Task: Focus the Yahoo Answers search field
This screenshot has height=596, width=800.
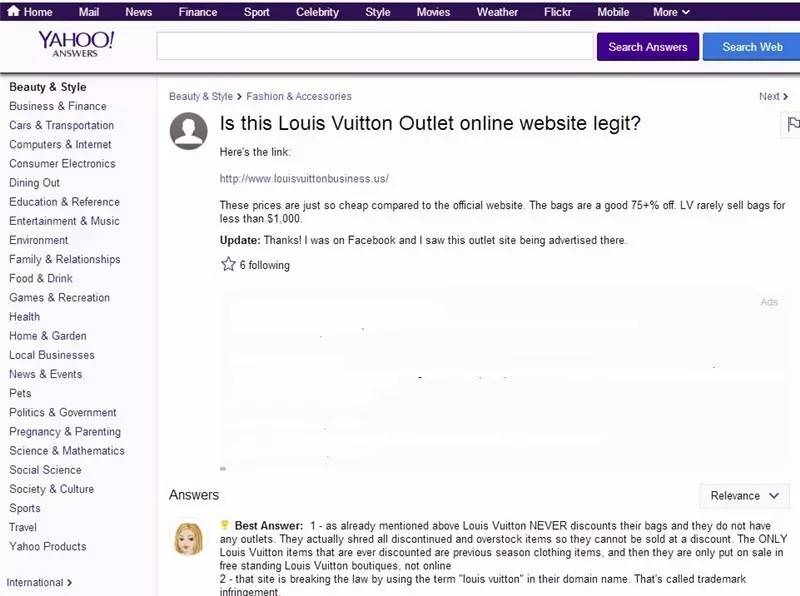Action: [x=375, y=46]
